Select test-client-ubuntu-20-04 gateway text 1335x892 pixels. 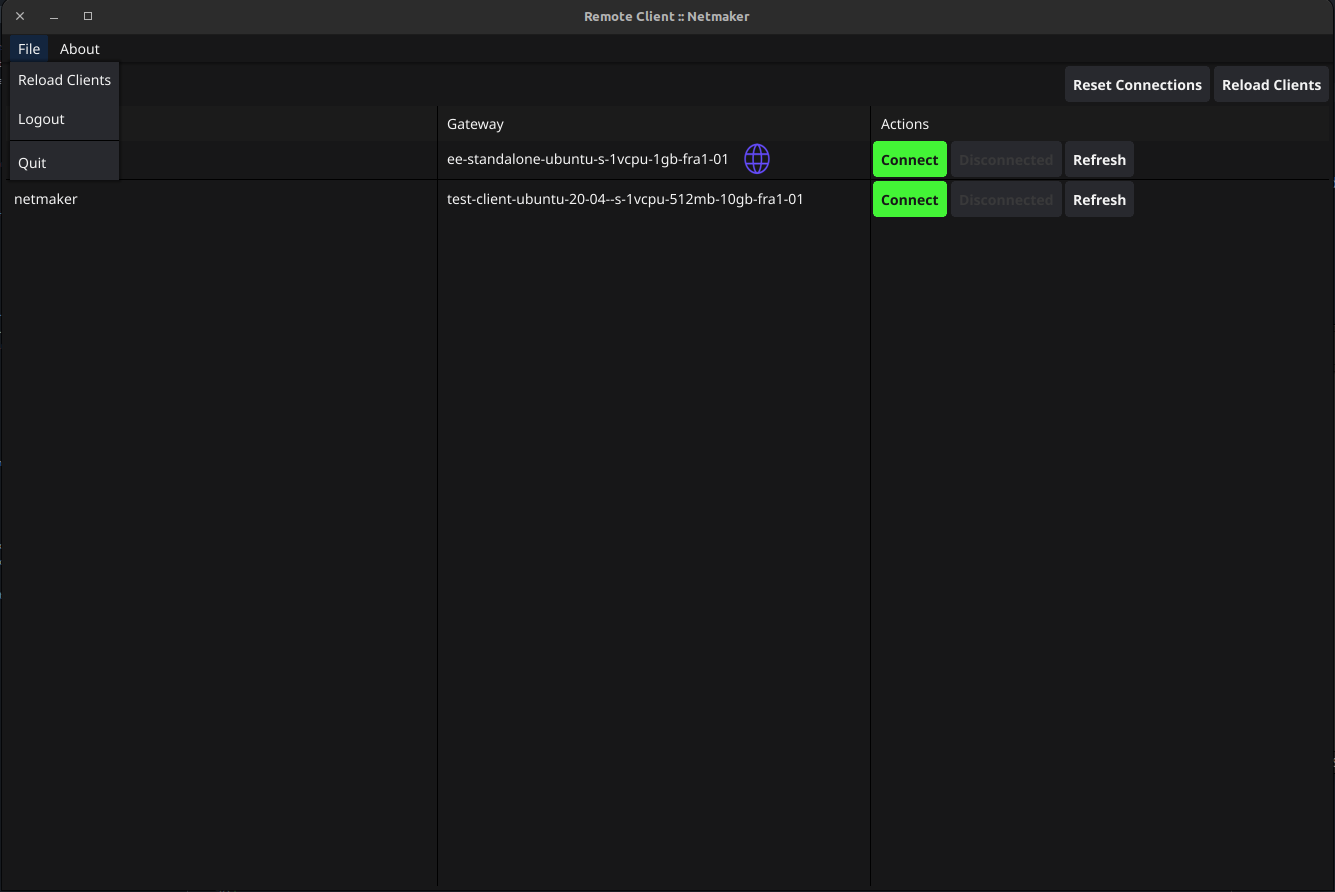click(x=625, y=199)
